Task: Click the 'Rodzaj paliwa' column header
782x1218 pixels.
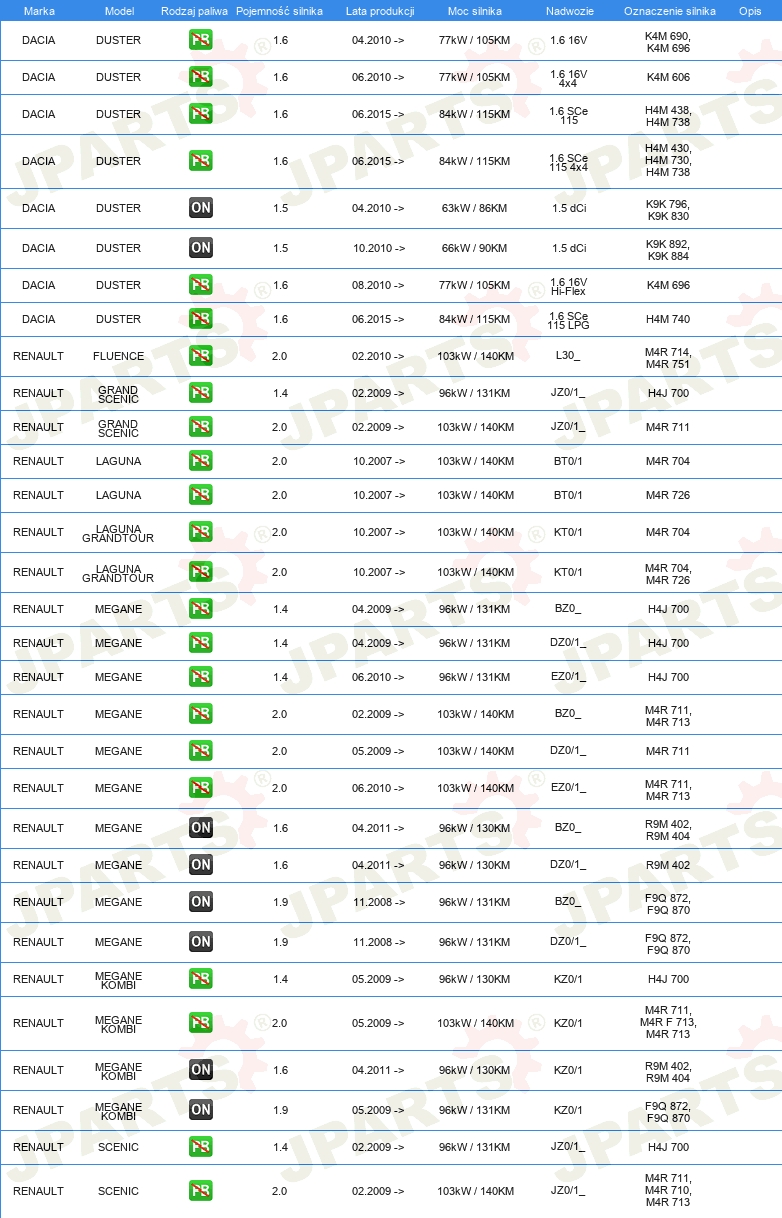Action: (x=194, y=11)
